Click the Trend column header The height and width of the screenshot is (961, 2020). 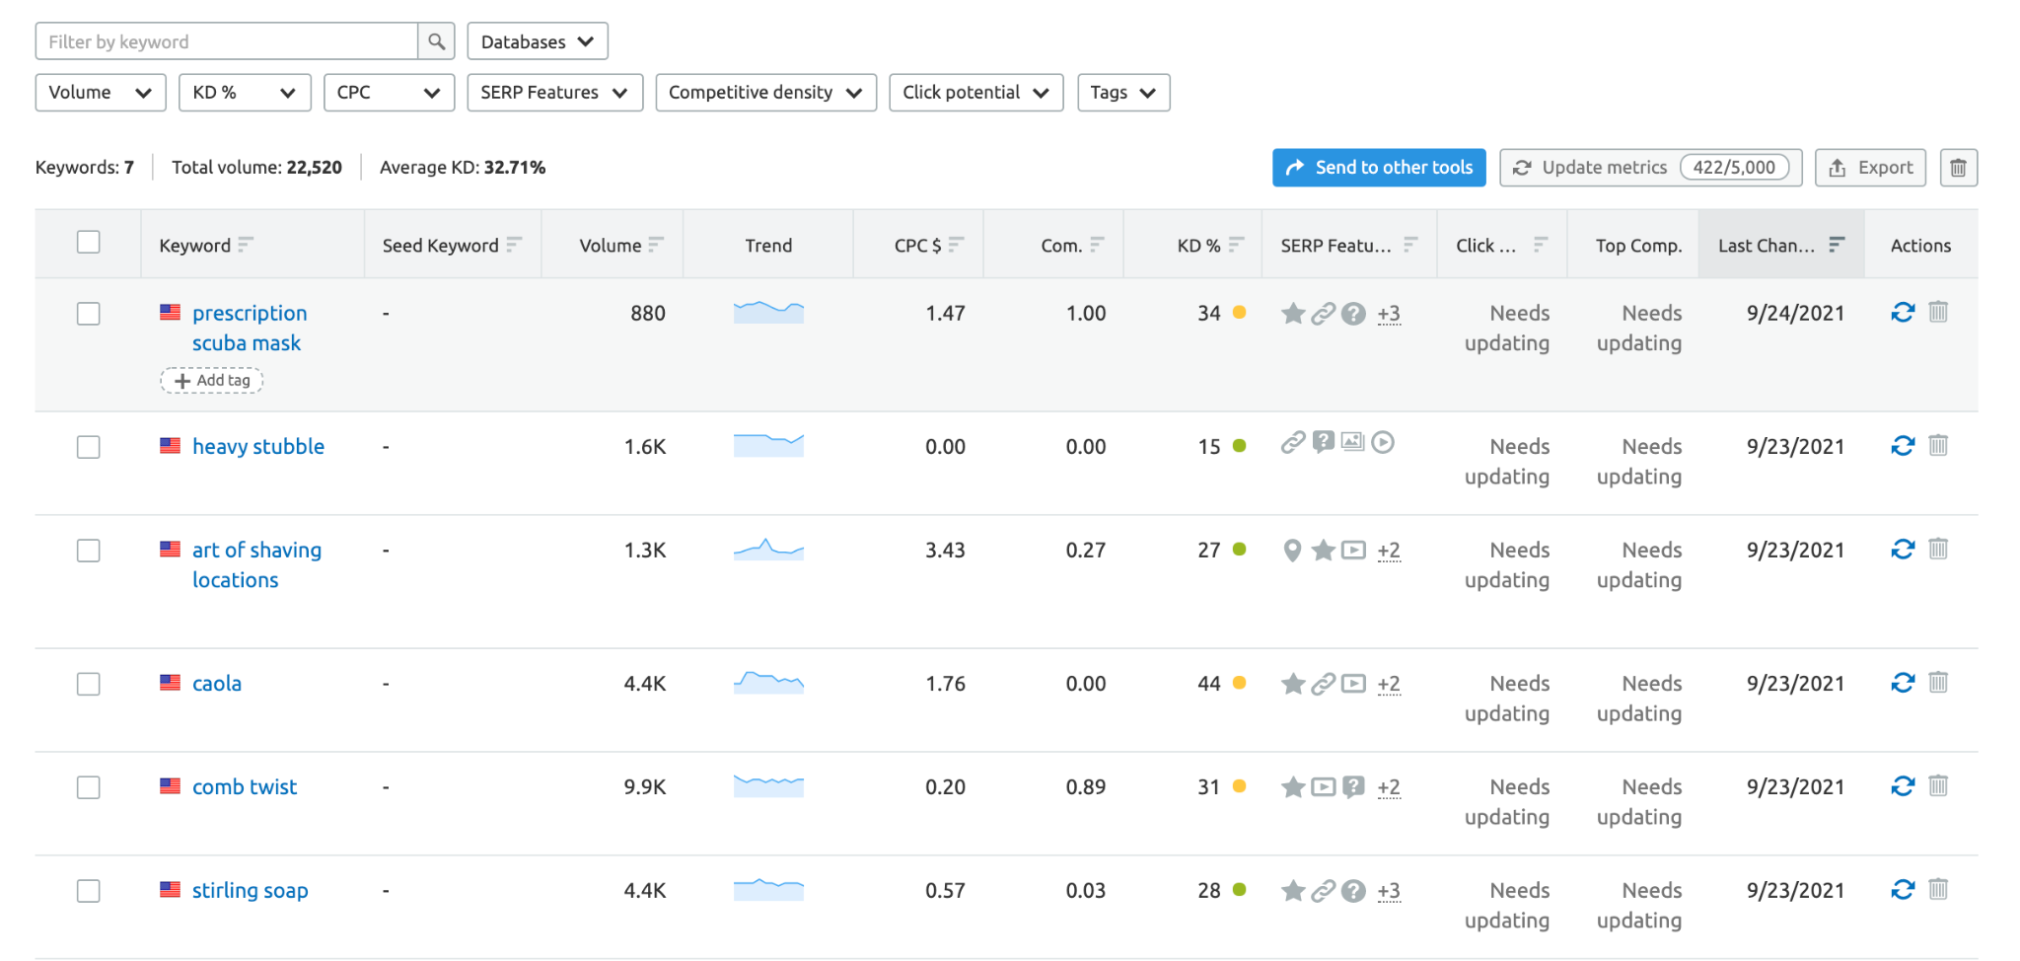pos(768,246)
